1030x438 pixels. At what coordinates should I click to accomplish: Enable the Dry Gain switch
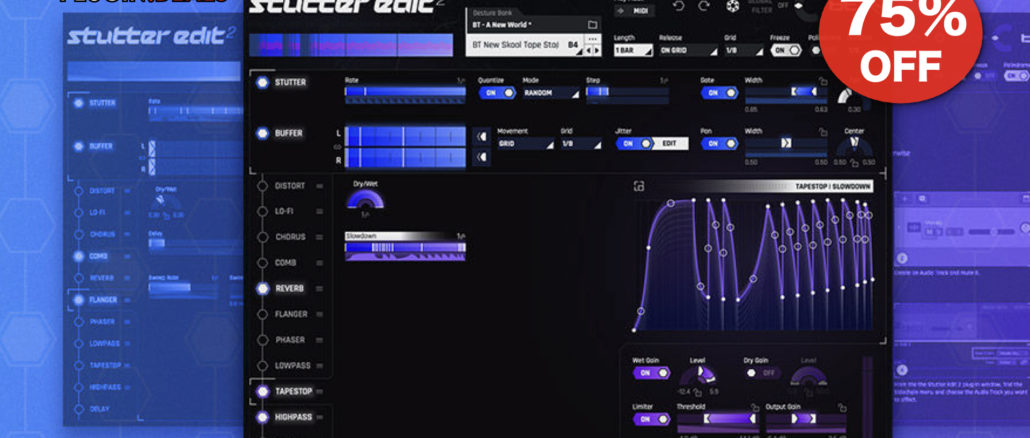[x=763, y=373]
